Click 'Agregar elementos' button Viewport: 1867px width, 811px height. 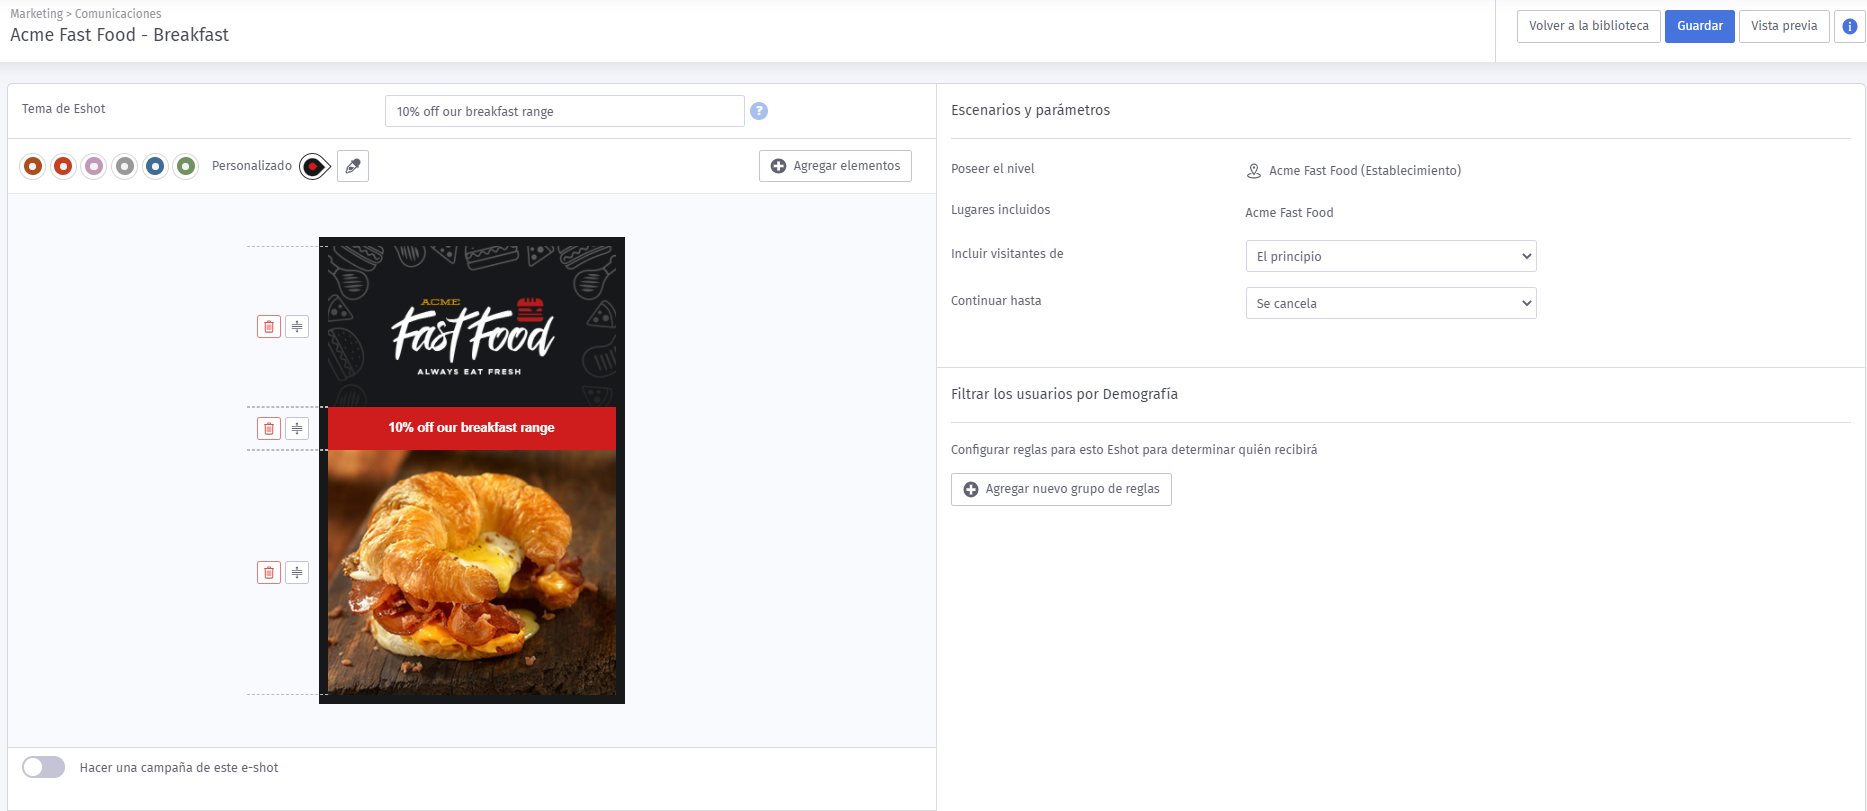835,166
